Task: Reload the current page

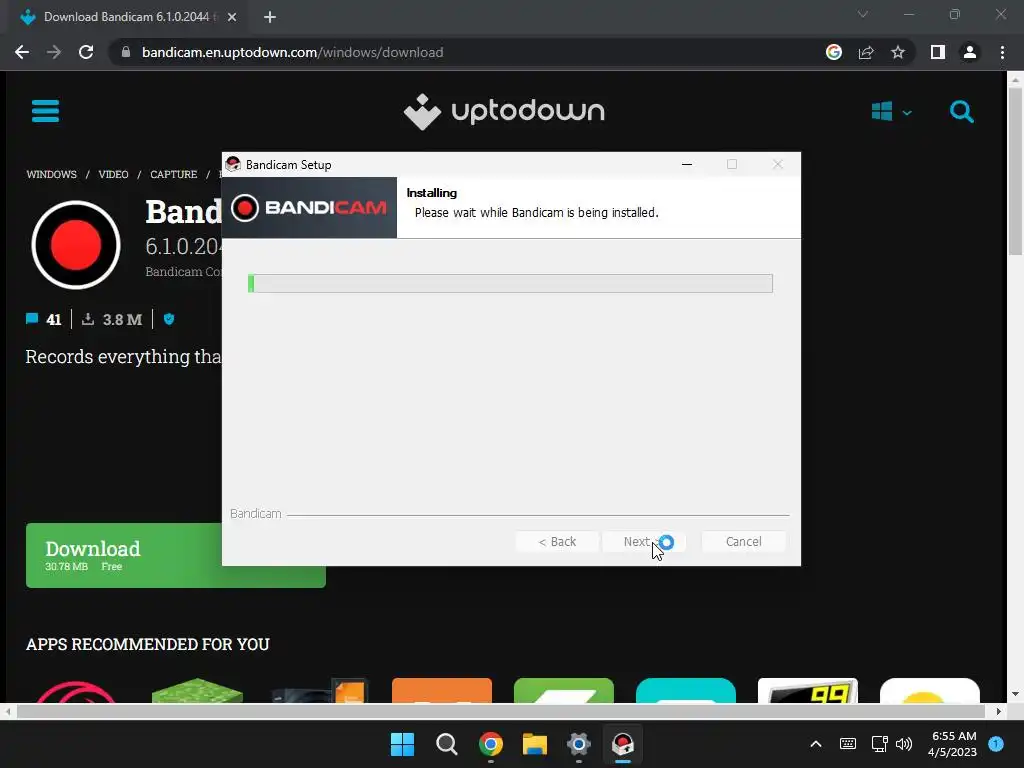Action: [x=86, y=52]
